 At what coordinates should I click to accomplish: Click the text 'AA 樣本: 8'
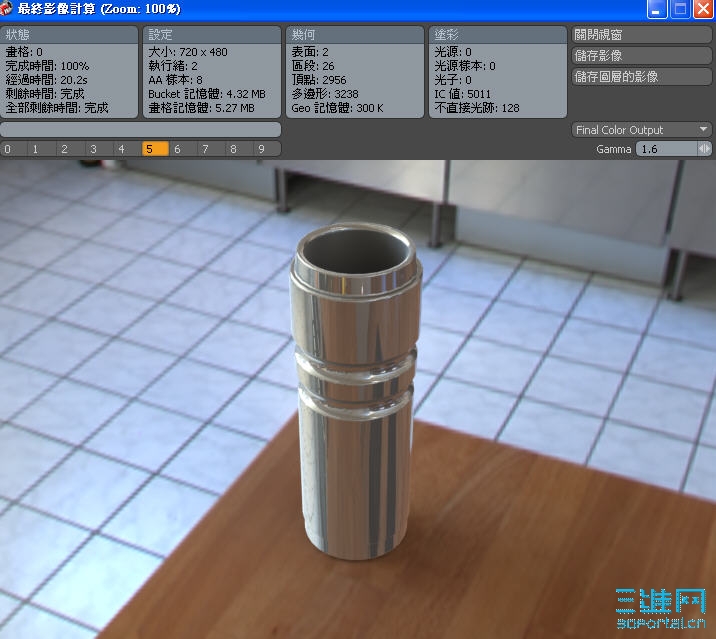175,80
